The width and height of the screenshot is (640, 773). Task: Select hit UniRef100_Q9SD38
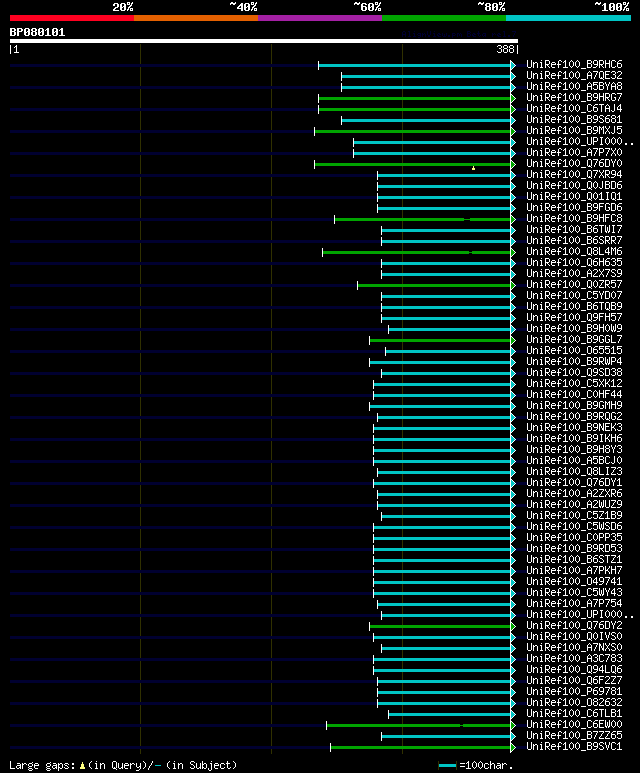[574, 373]
